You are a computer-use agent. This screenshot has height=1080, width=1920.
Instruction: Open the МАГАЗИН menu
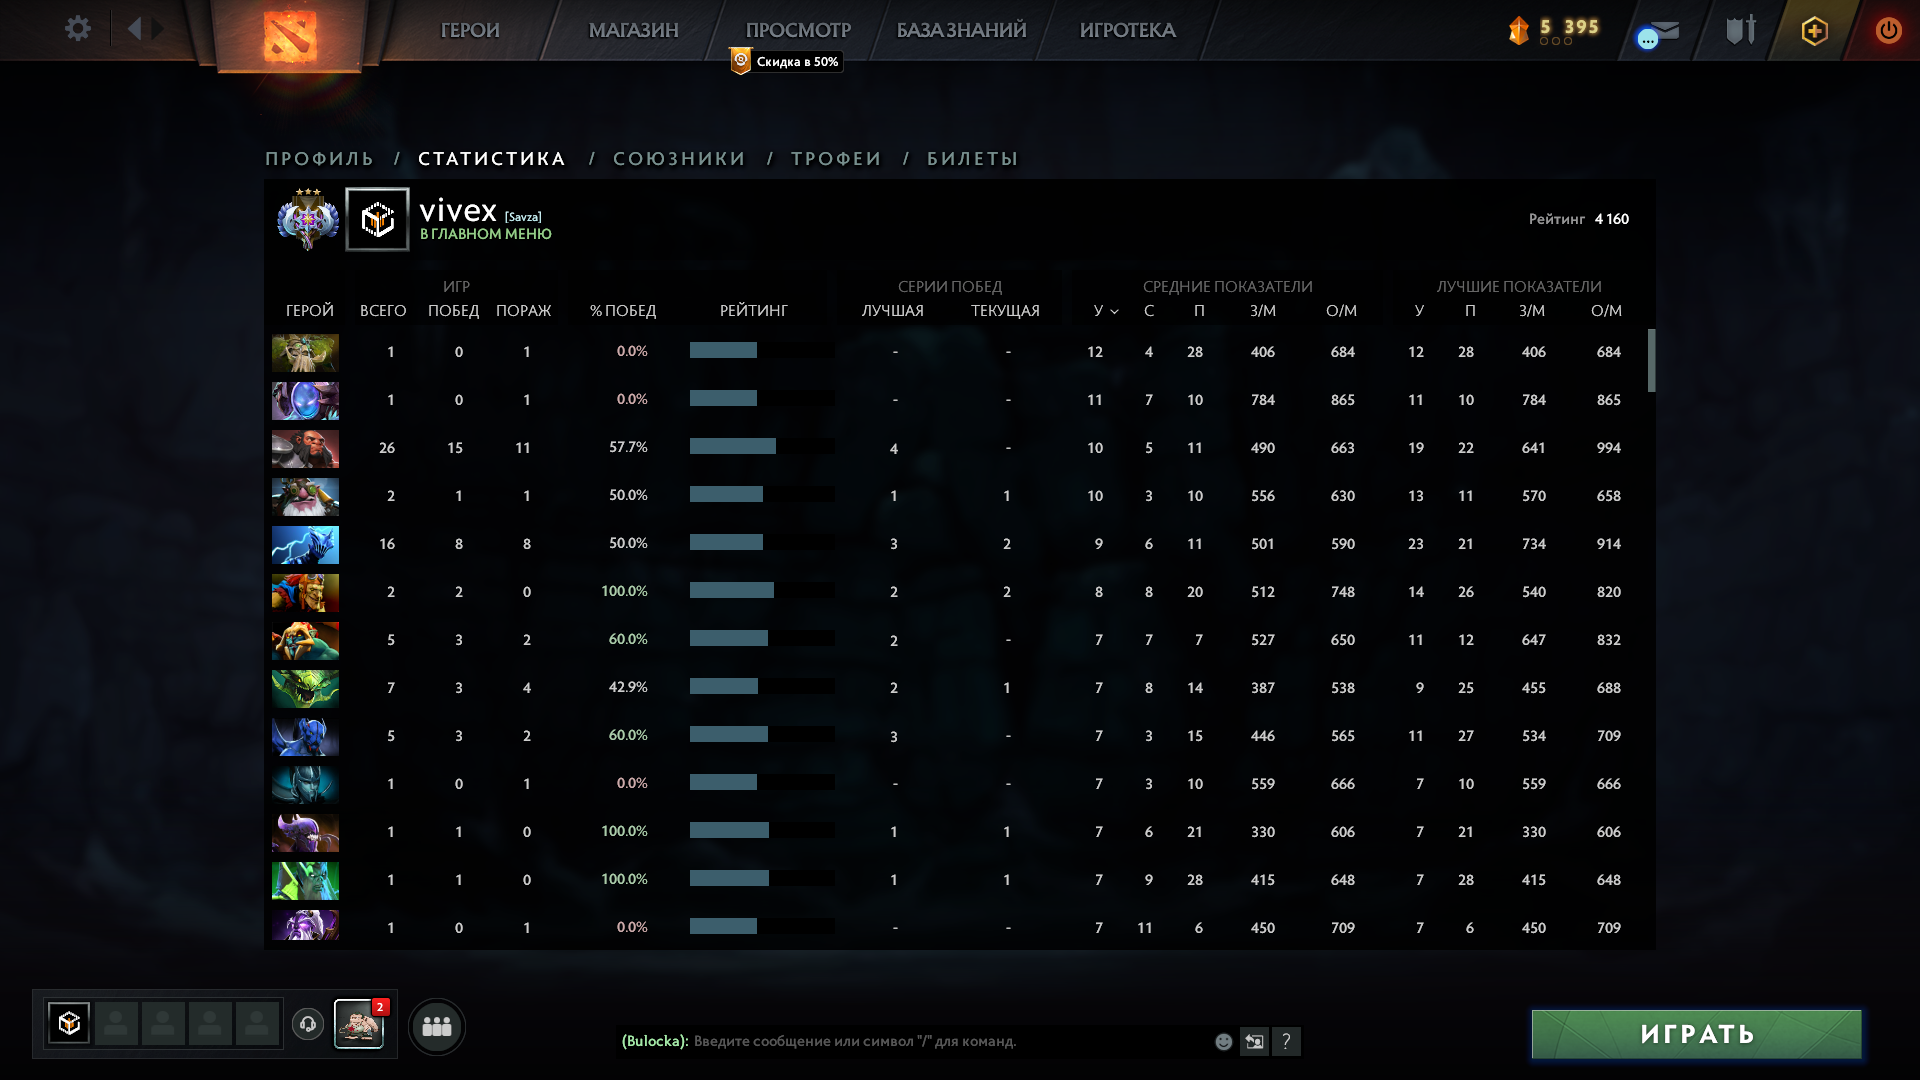[x=634, y=30]
